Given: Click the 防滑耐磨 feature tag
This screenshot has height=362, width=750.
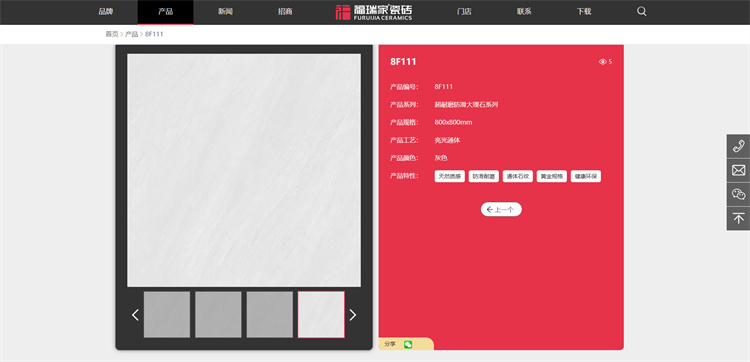Looking at the screenshot, I should (484, 176).
